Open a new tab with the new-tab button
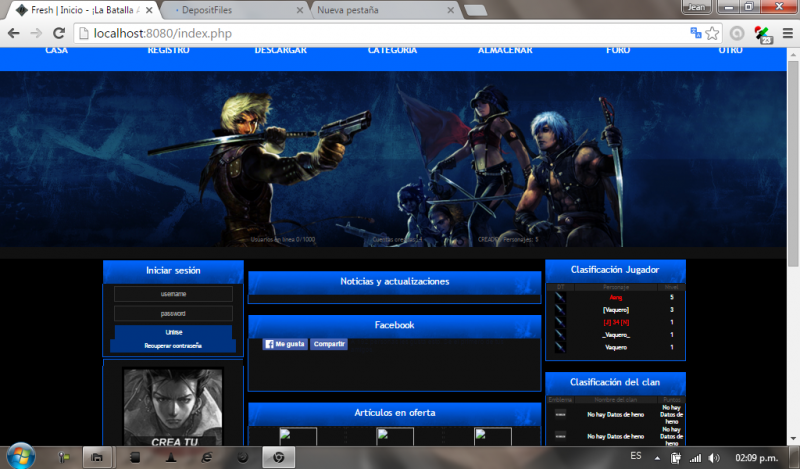Screen dimensions: 800x469 [476, 10]
